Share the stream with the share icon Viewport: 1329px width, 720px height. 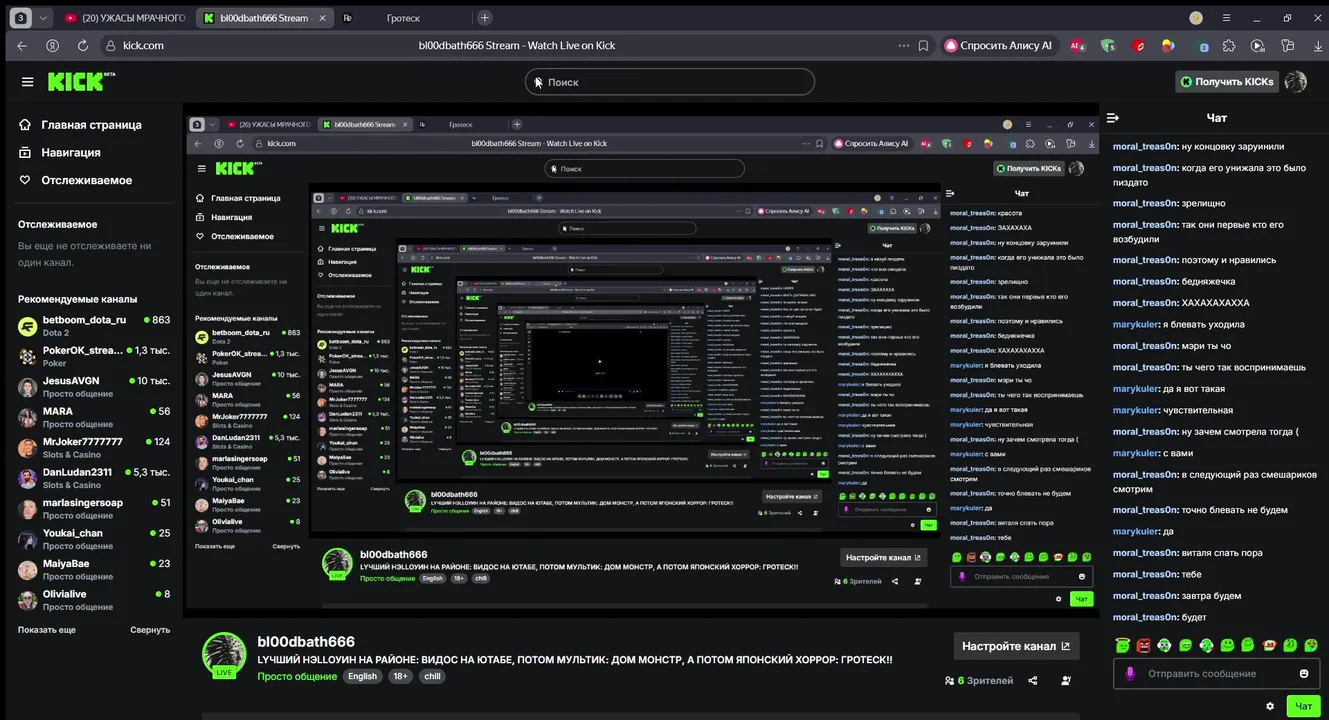1033,680
